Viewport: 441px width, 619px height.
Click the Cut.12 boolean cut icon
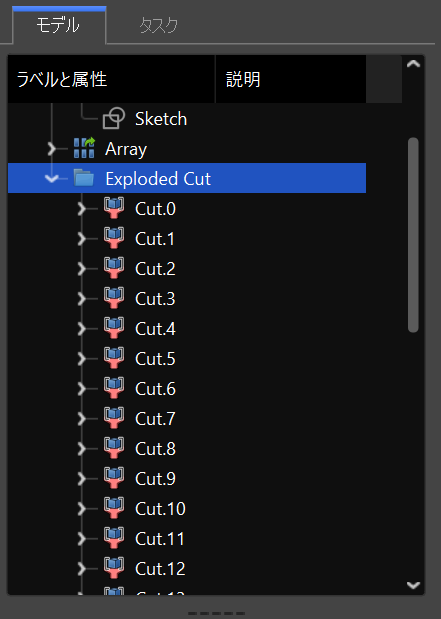(114, 568)
